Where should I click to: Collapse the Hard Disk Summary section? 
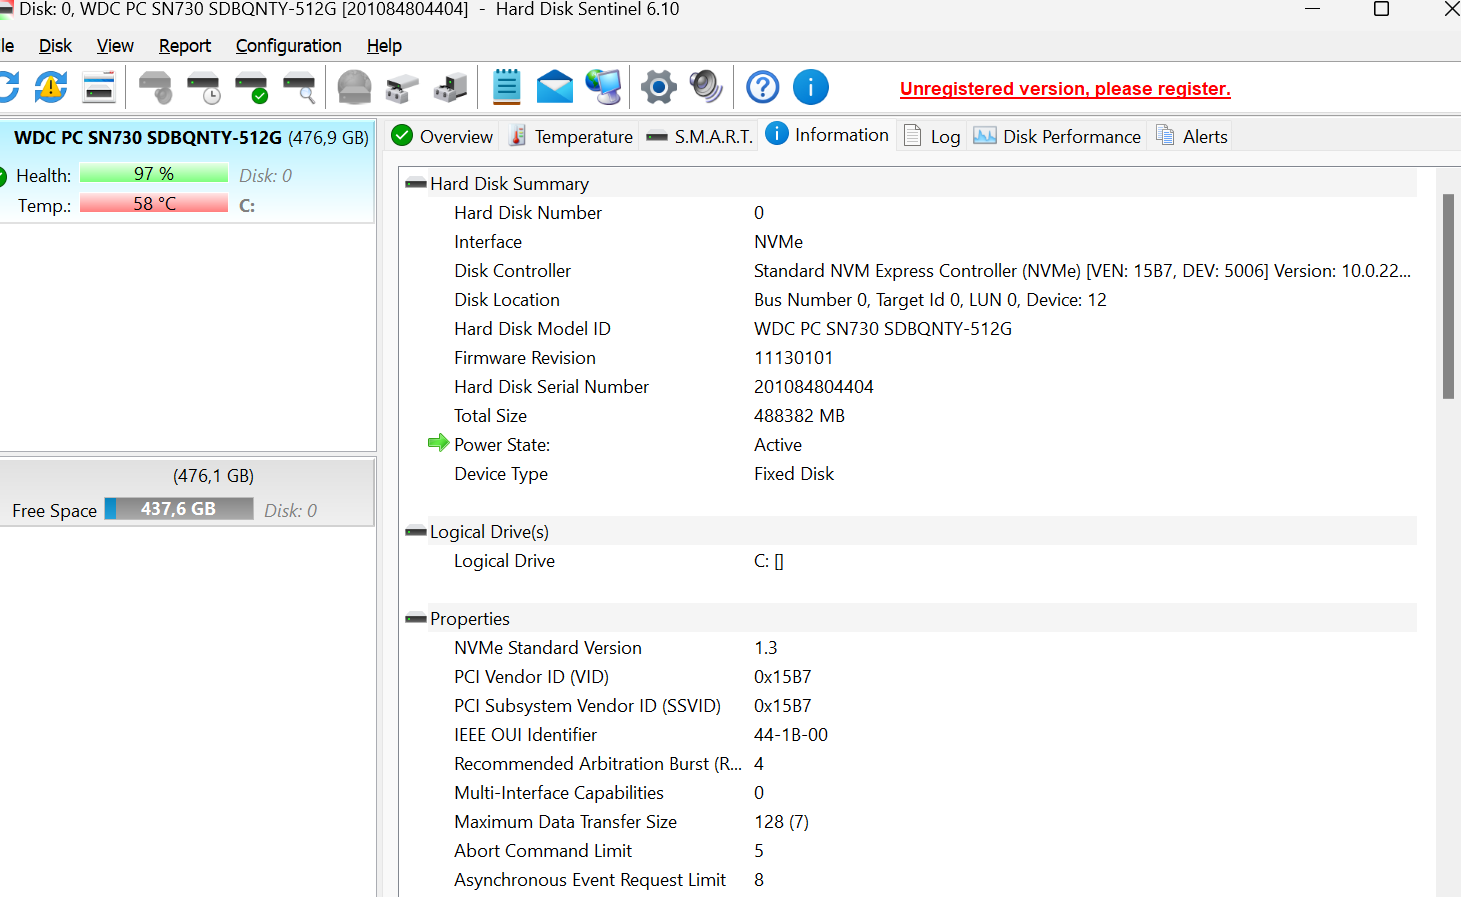[415, 182]
